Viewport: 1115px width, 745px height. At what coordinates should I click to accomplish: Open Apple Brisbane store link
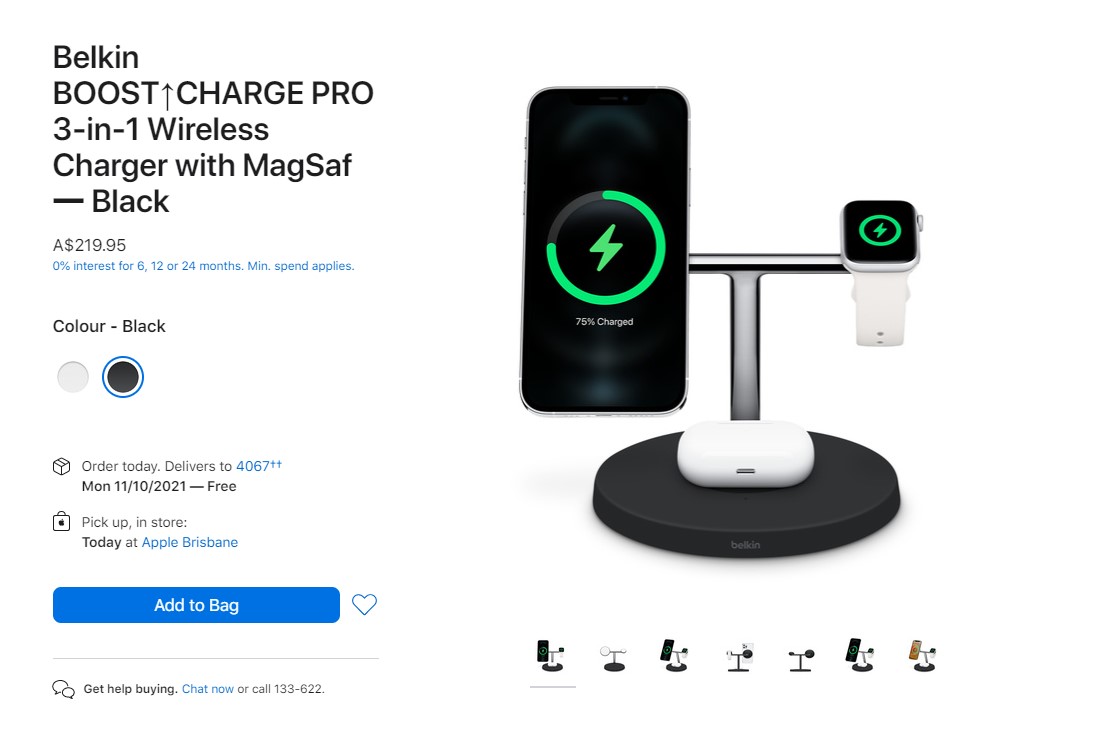pos(190,542)
